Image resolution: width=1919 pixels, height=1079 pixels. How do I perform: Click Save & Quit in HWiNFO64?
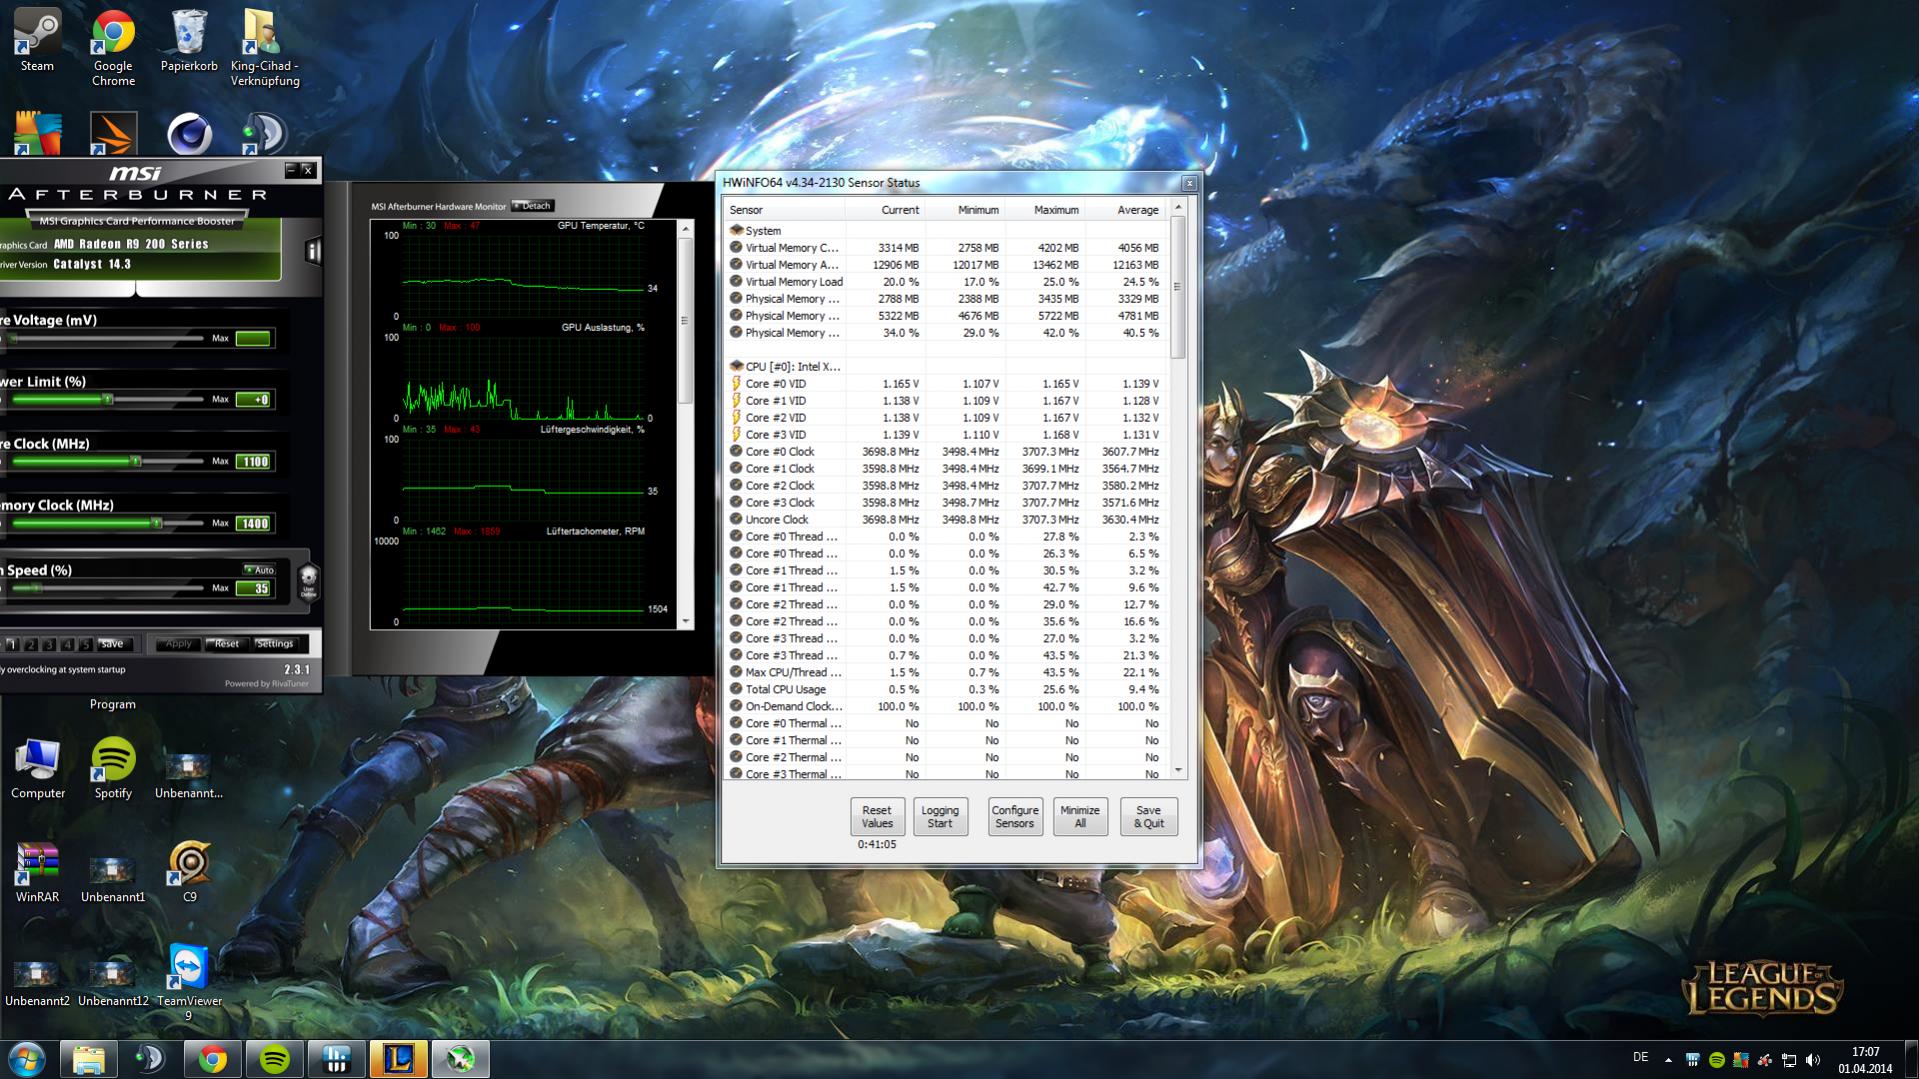tap(1149, 817)
